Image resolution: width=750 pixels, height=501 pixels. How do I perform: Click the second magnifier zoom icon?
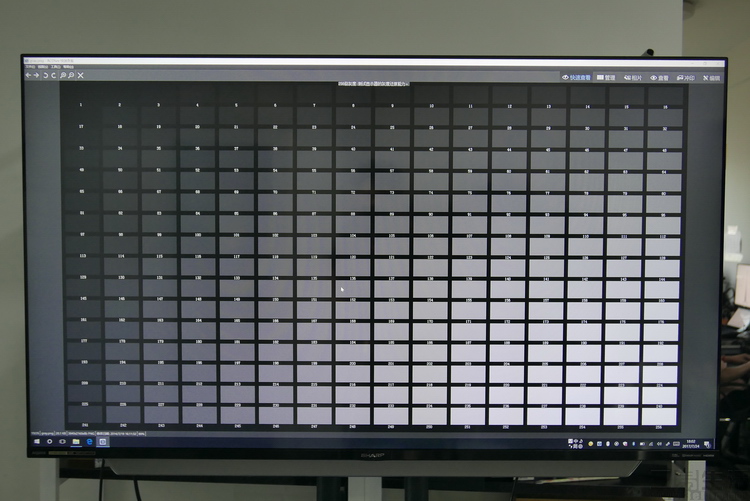[70, 75]
